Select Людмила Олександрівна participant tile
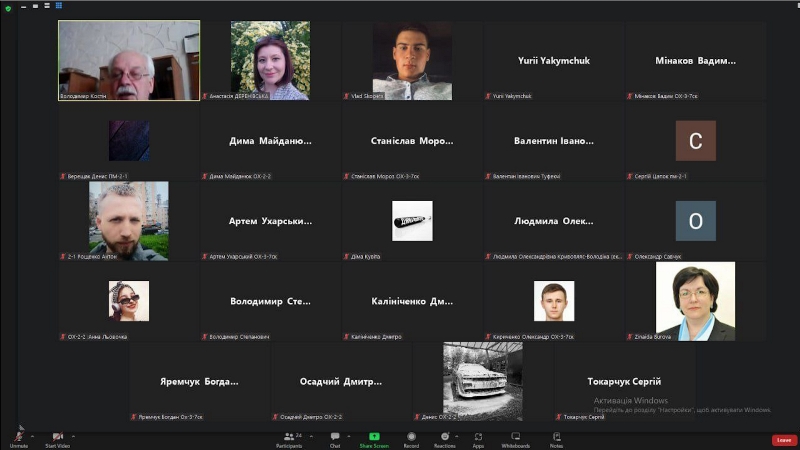This screenshot has height=450, width=800. click(x=554, y=221)
